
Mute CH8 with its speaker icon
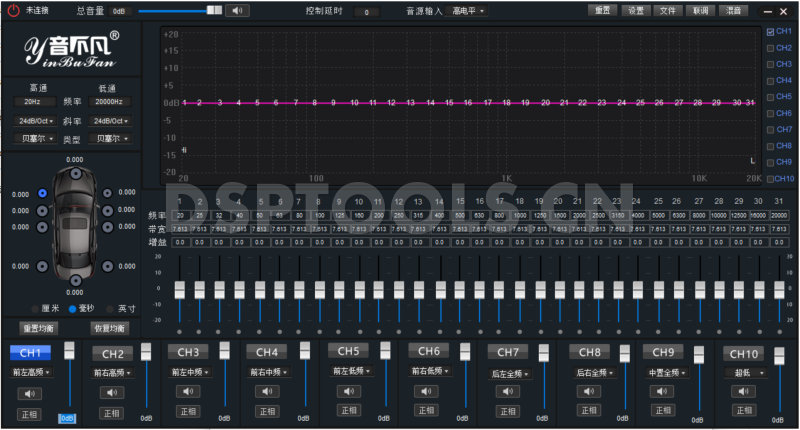[x=589, y=391]
